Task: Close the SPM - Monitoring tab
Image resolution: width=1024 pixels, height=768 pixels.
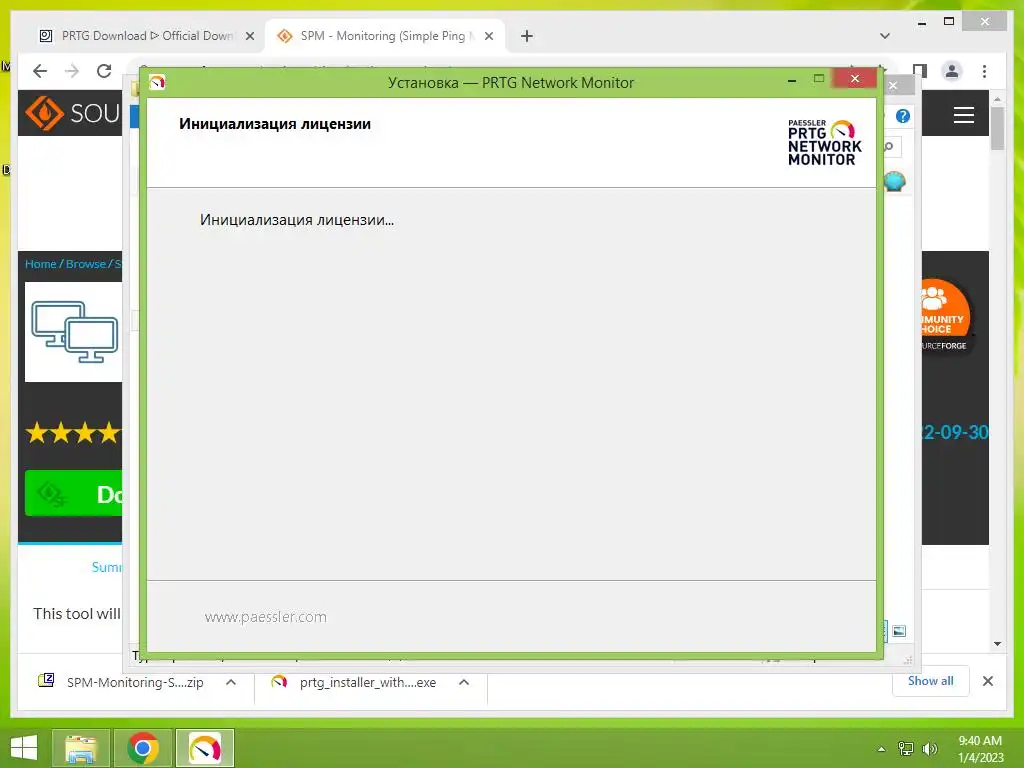Action: [488, 36]
